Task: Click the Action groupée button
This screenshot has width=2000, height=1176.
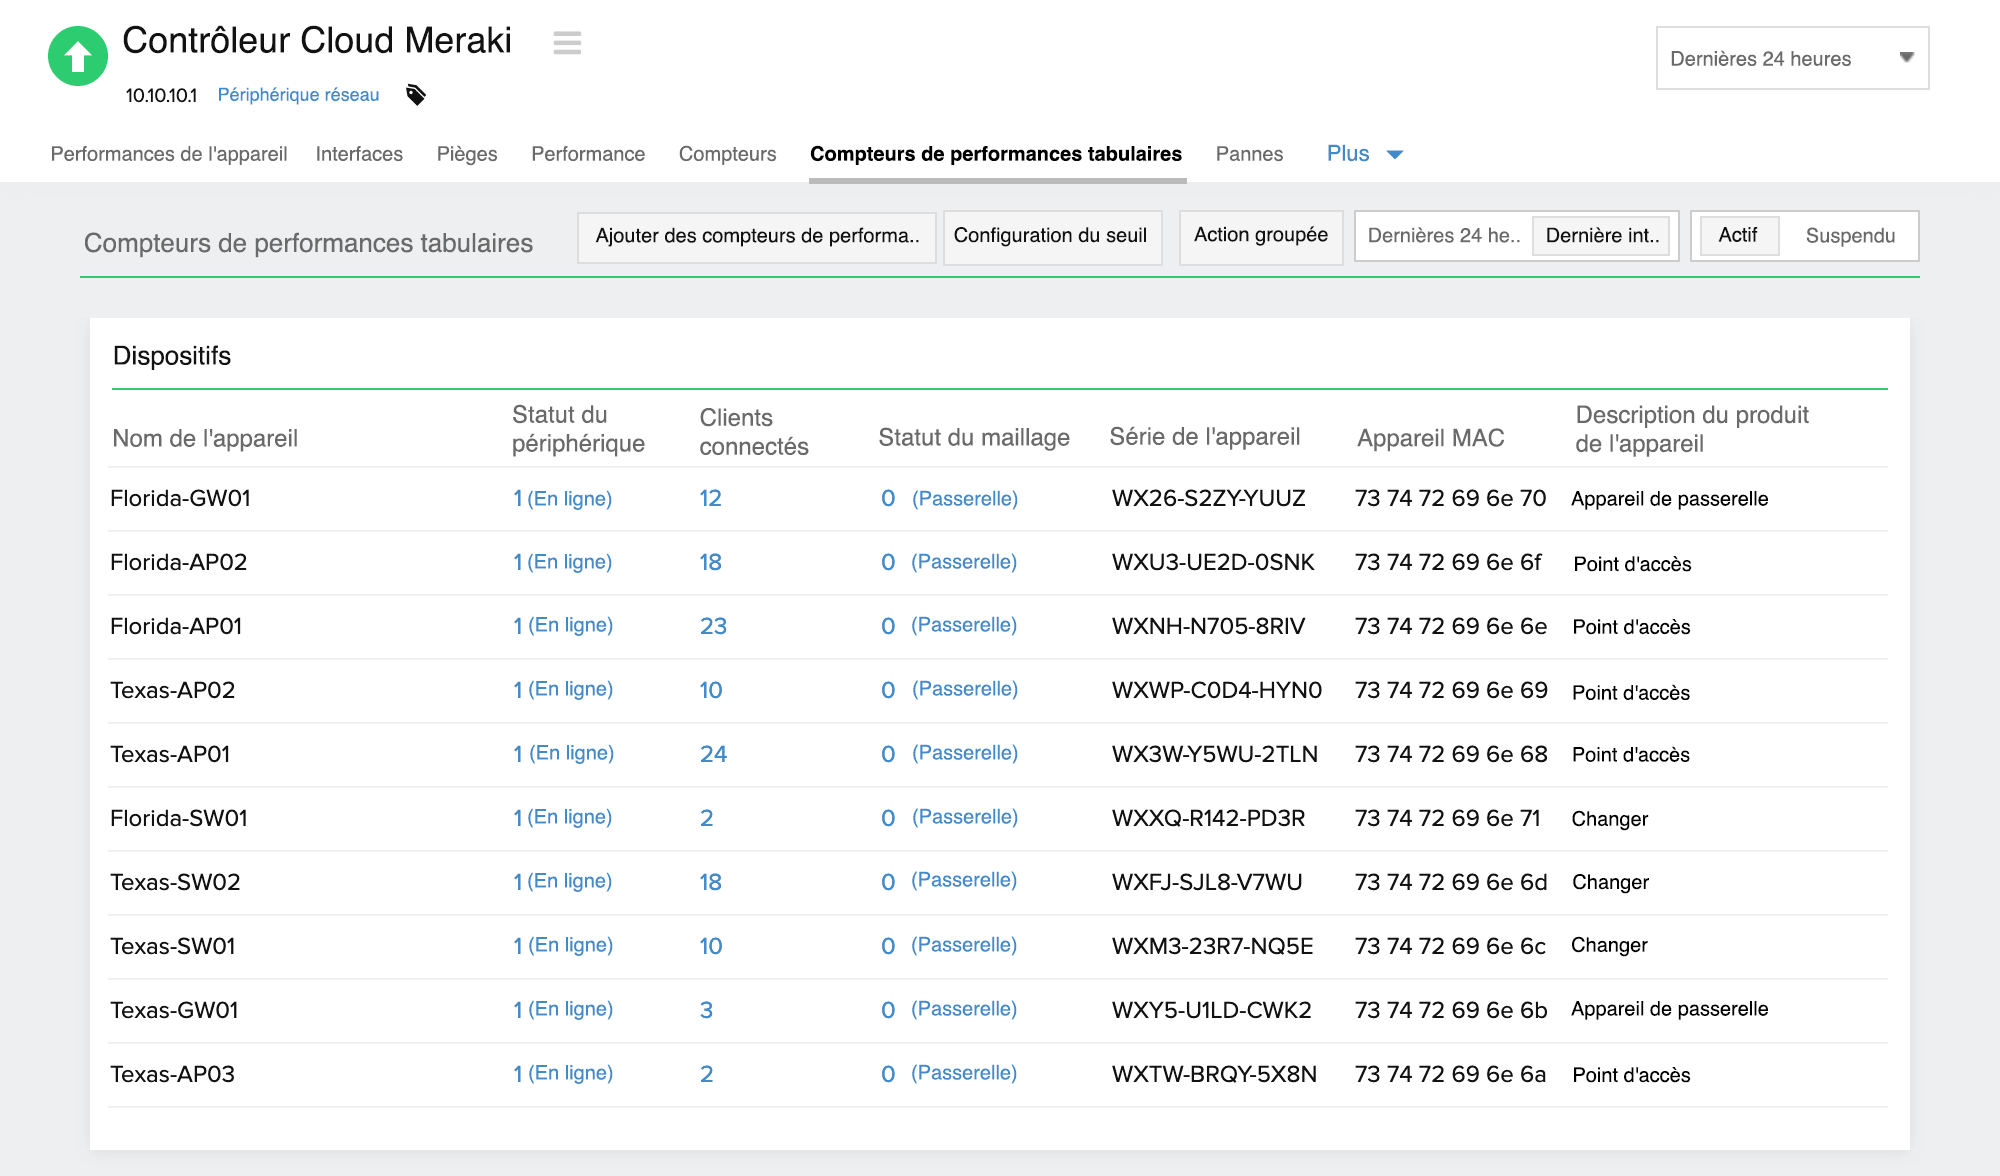Action: 1260,237
